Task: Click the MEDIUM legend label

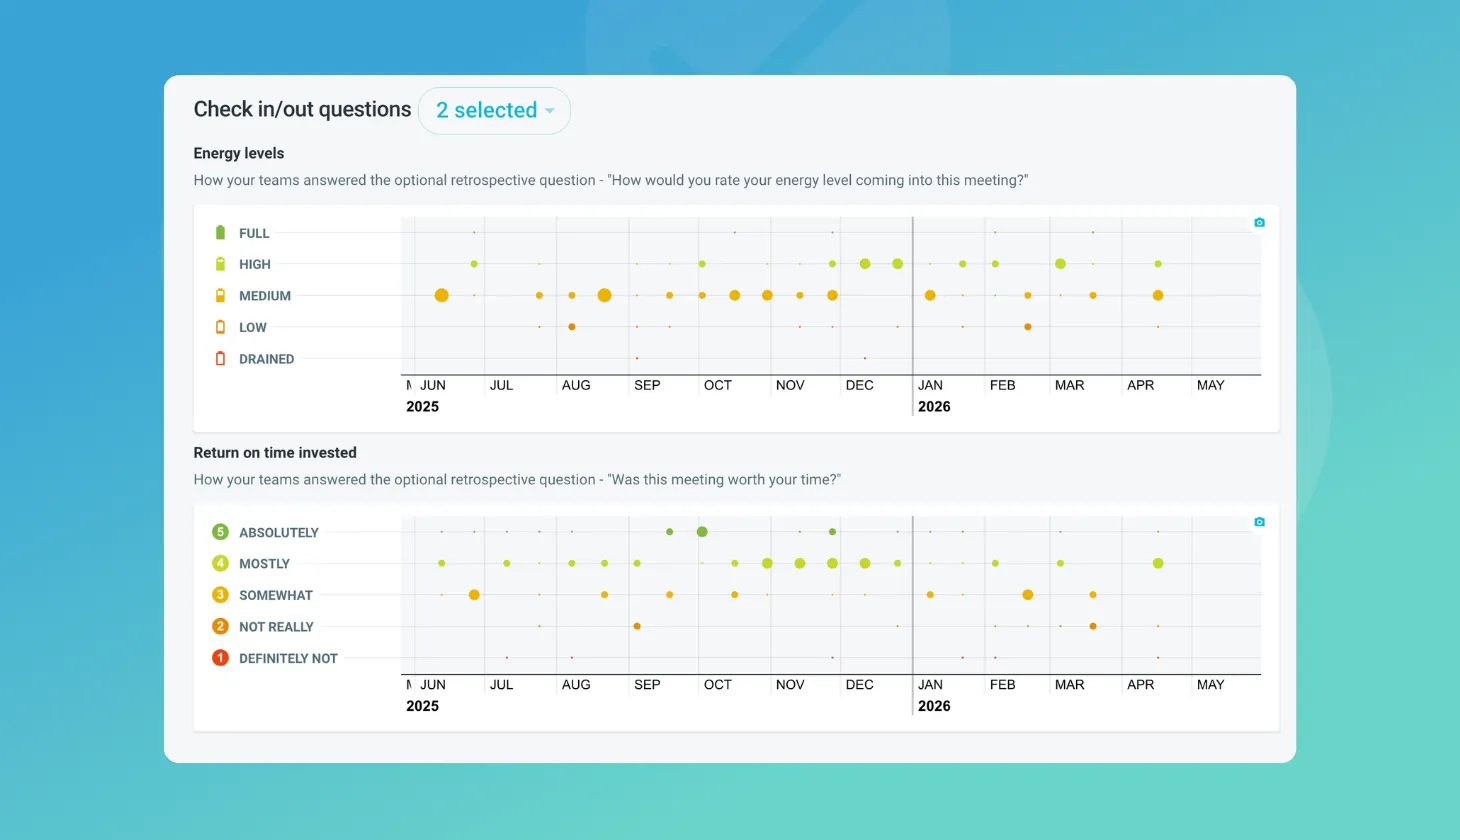Action: point(265,296)
